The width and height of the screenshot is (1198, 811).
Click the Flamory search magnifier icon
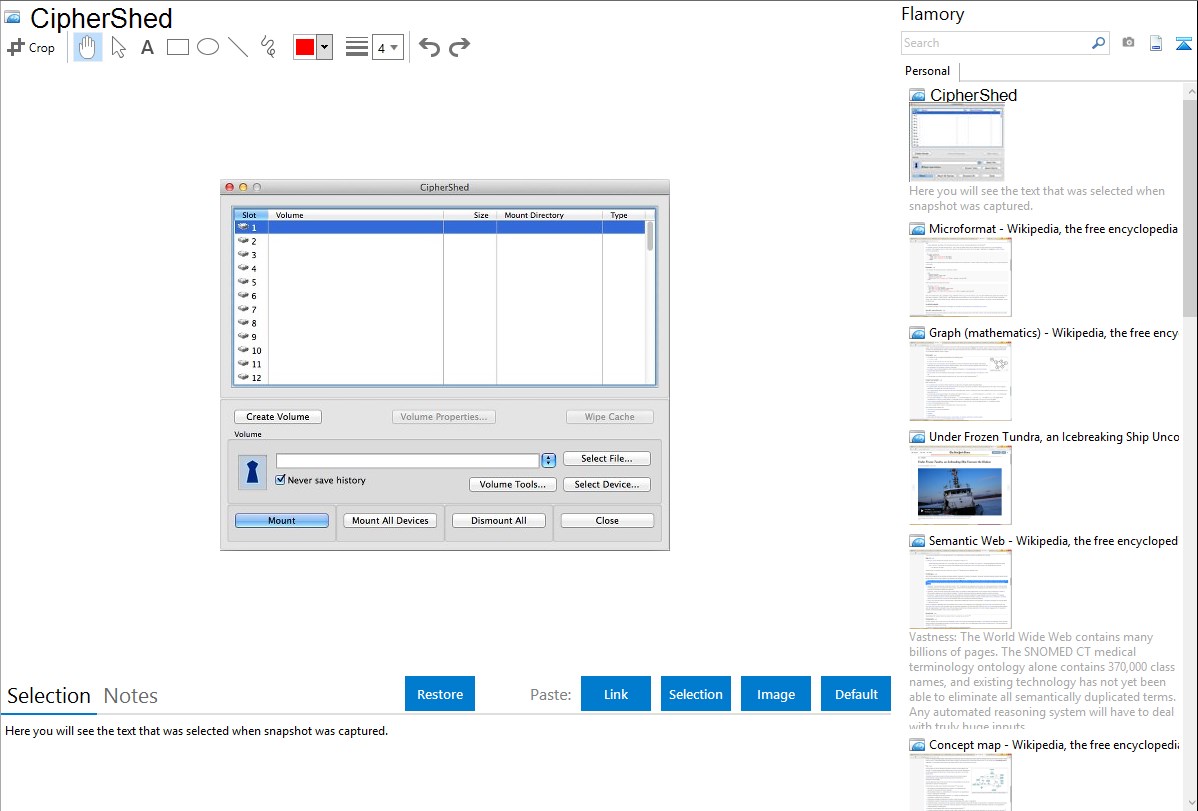pyautogui.click(x=1098, y=43)
